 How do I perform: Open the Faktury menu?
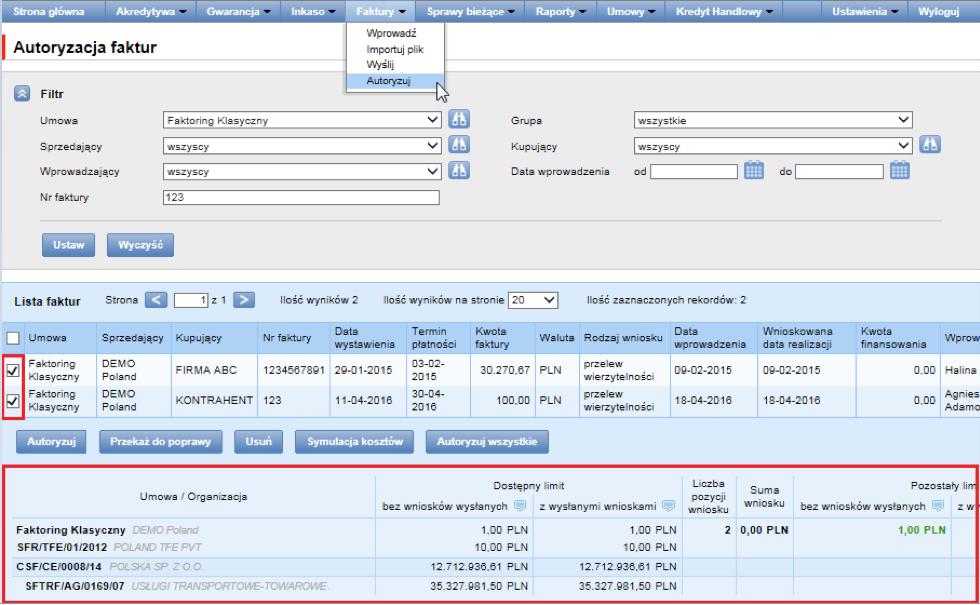[381, 11]
